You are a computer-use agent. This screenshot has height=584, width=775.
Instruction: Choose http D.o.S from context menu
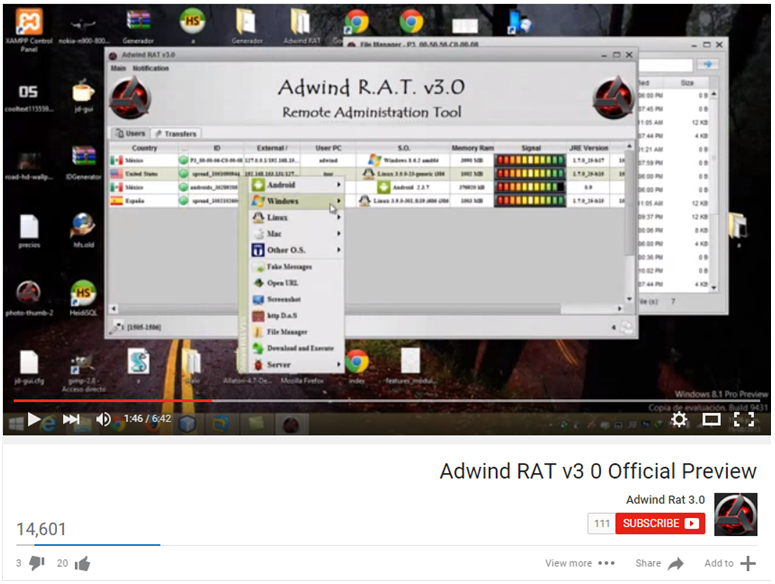(296, 316)
